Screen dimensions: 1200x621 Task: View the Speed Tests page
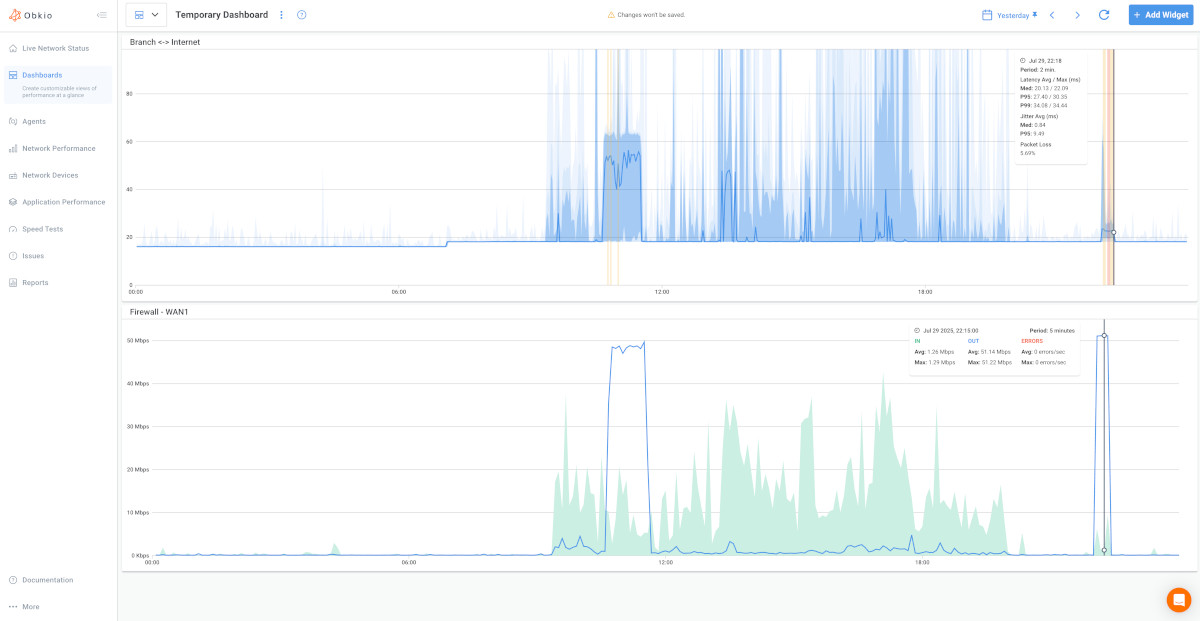point(44,229)
